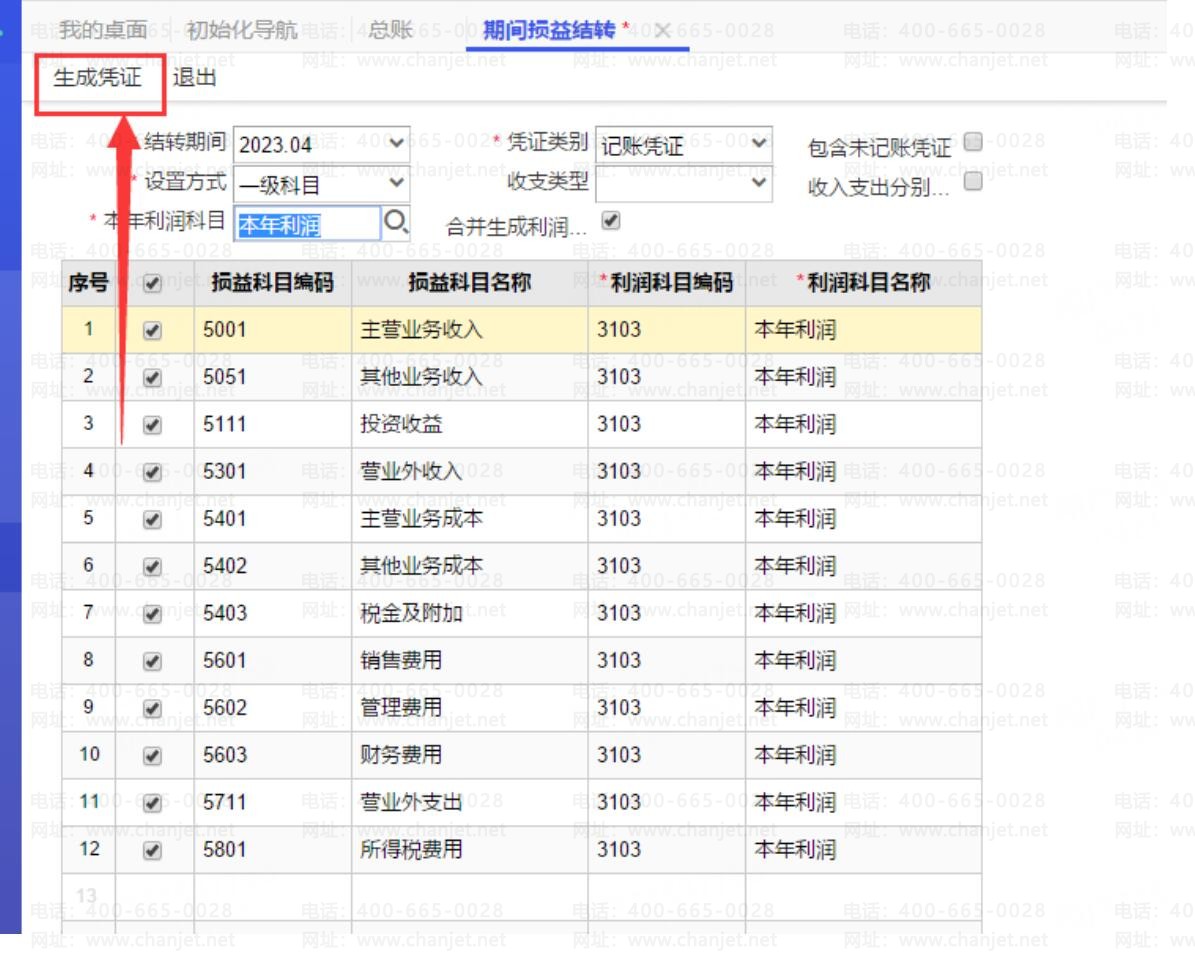This screenshot has height=959, width=1195.
Task: Open the 结转期间 dropdown showing 2023.04
Action: tap(321, 144)
